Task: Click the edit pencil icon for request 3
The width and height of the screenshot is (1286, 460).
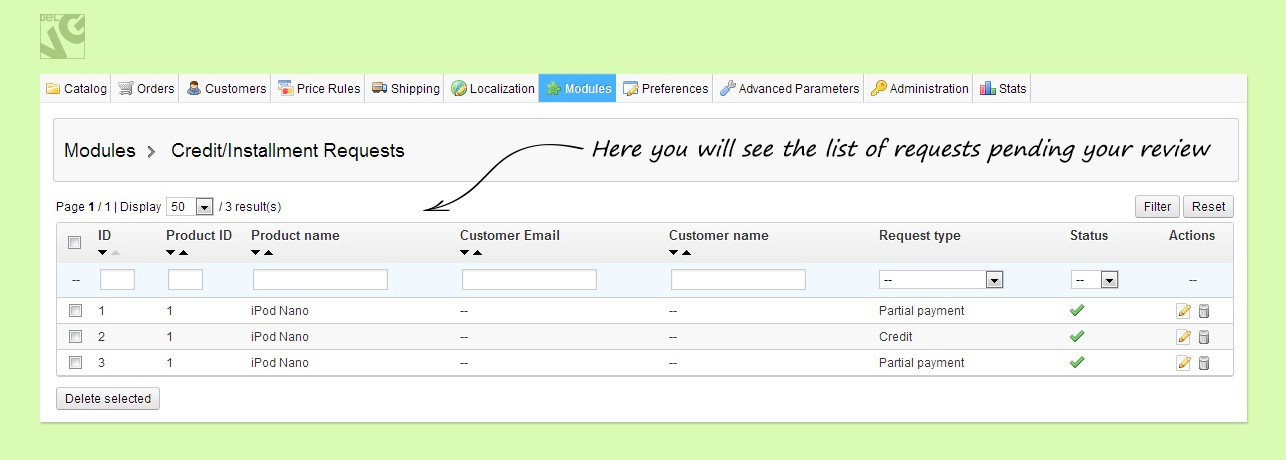Action: (1184, 363)
